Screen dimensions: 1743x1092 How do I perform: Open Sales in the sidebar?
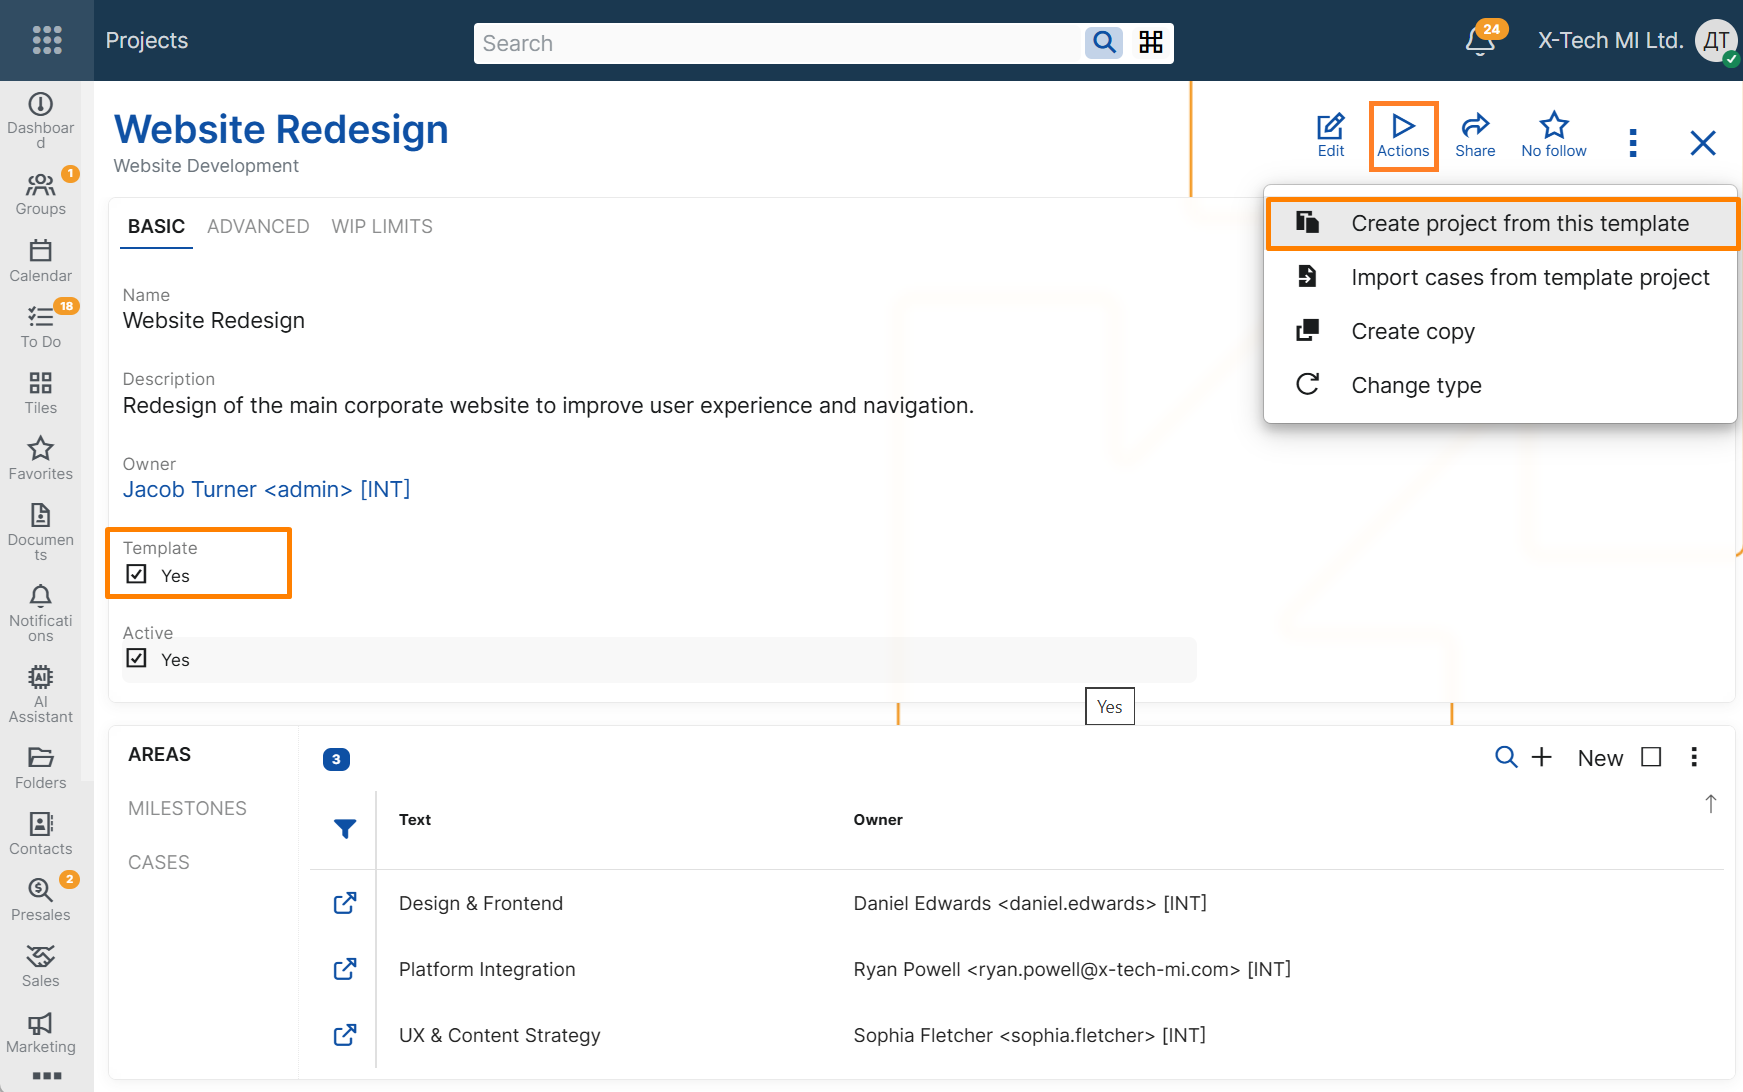click(41, 966)
